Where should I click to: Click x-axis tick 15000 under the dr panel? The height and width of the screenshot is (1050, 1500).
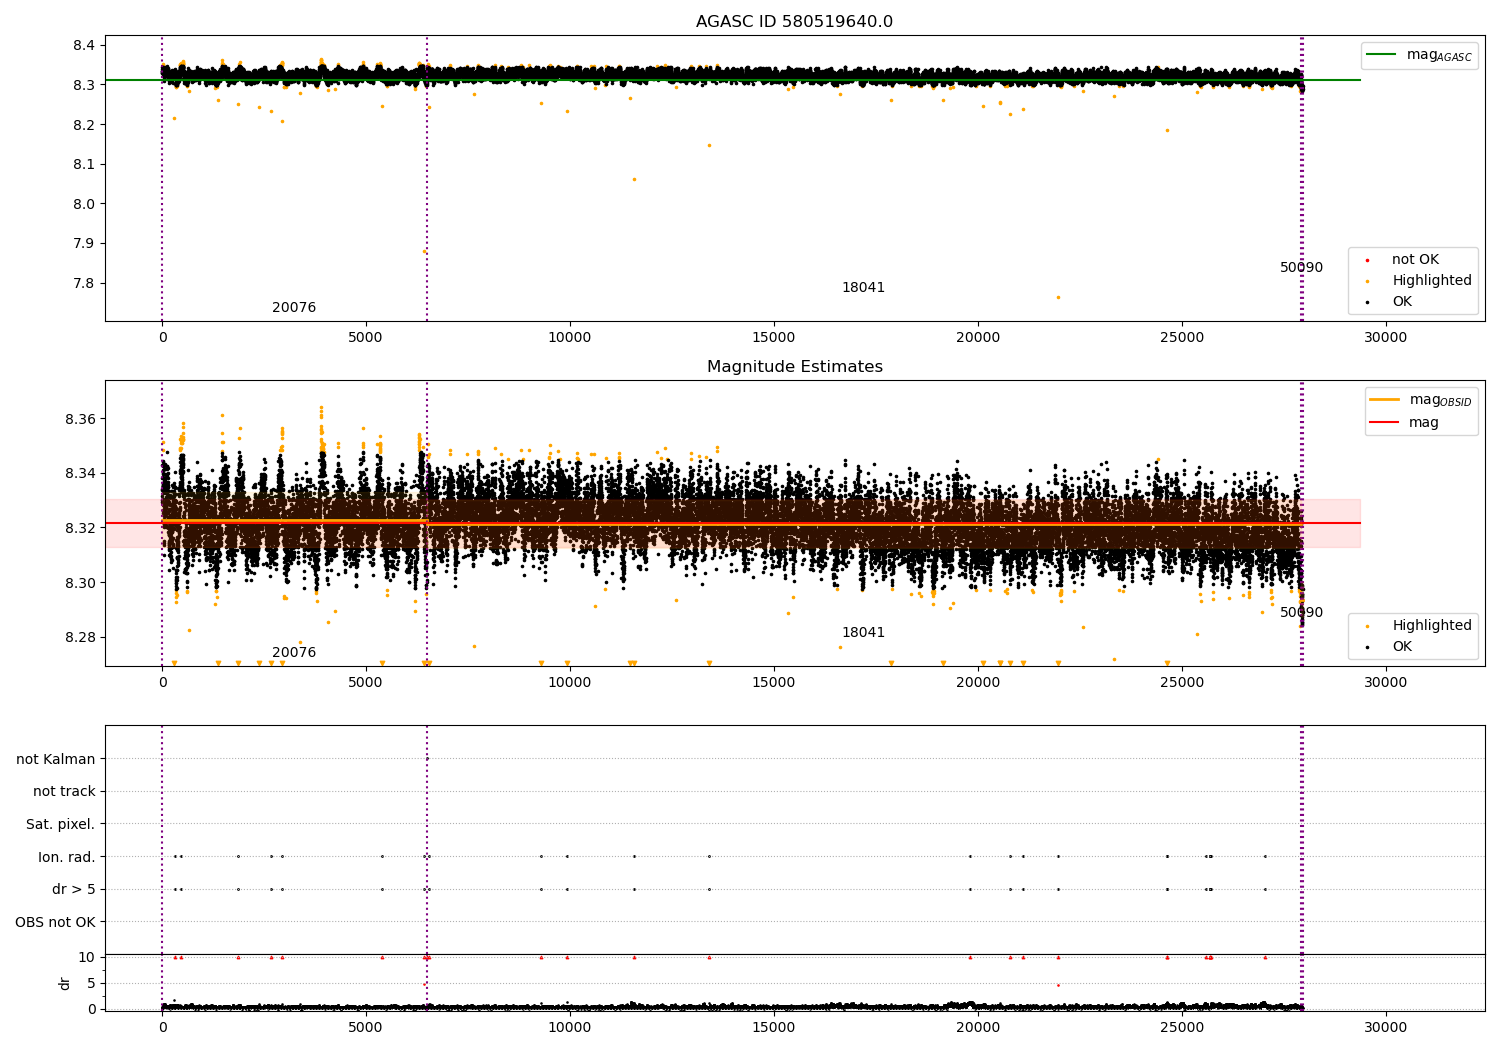pyautogui.click(x=774, y=1028)
